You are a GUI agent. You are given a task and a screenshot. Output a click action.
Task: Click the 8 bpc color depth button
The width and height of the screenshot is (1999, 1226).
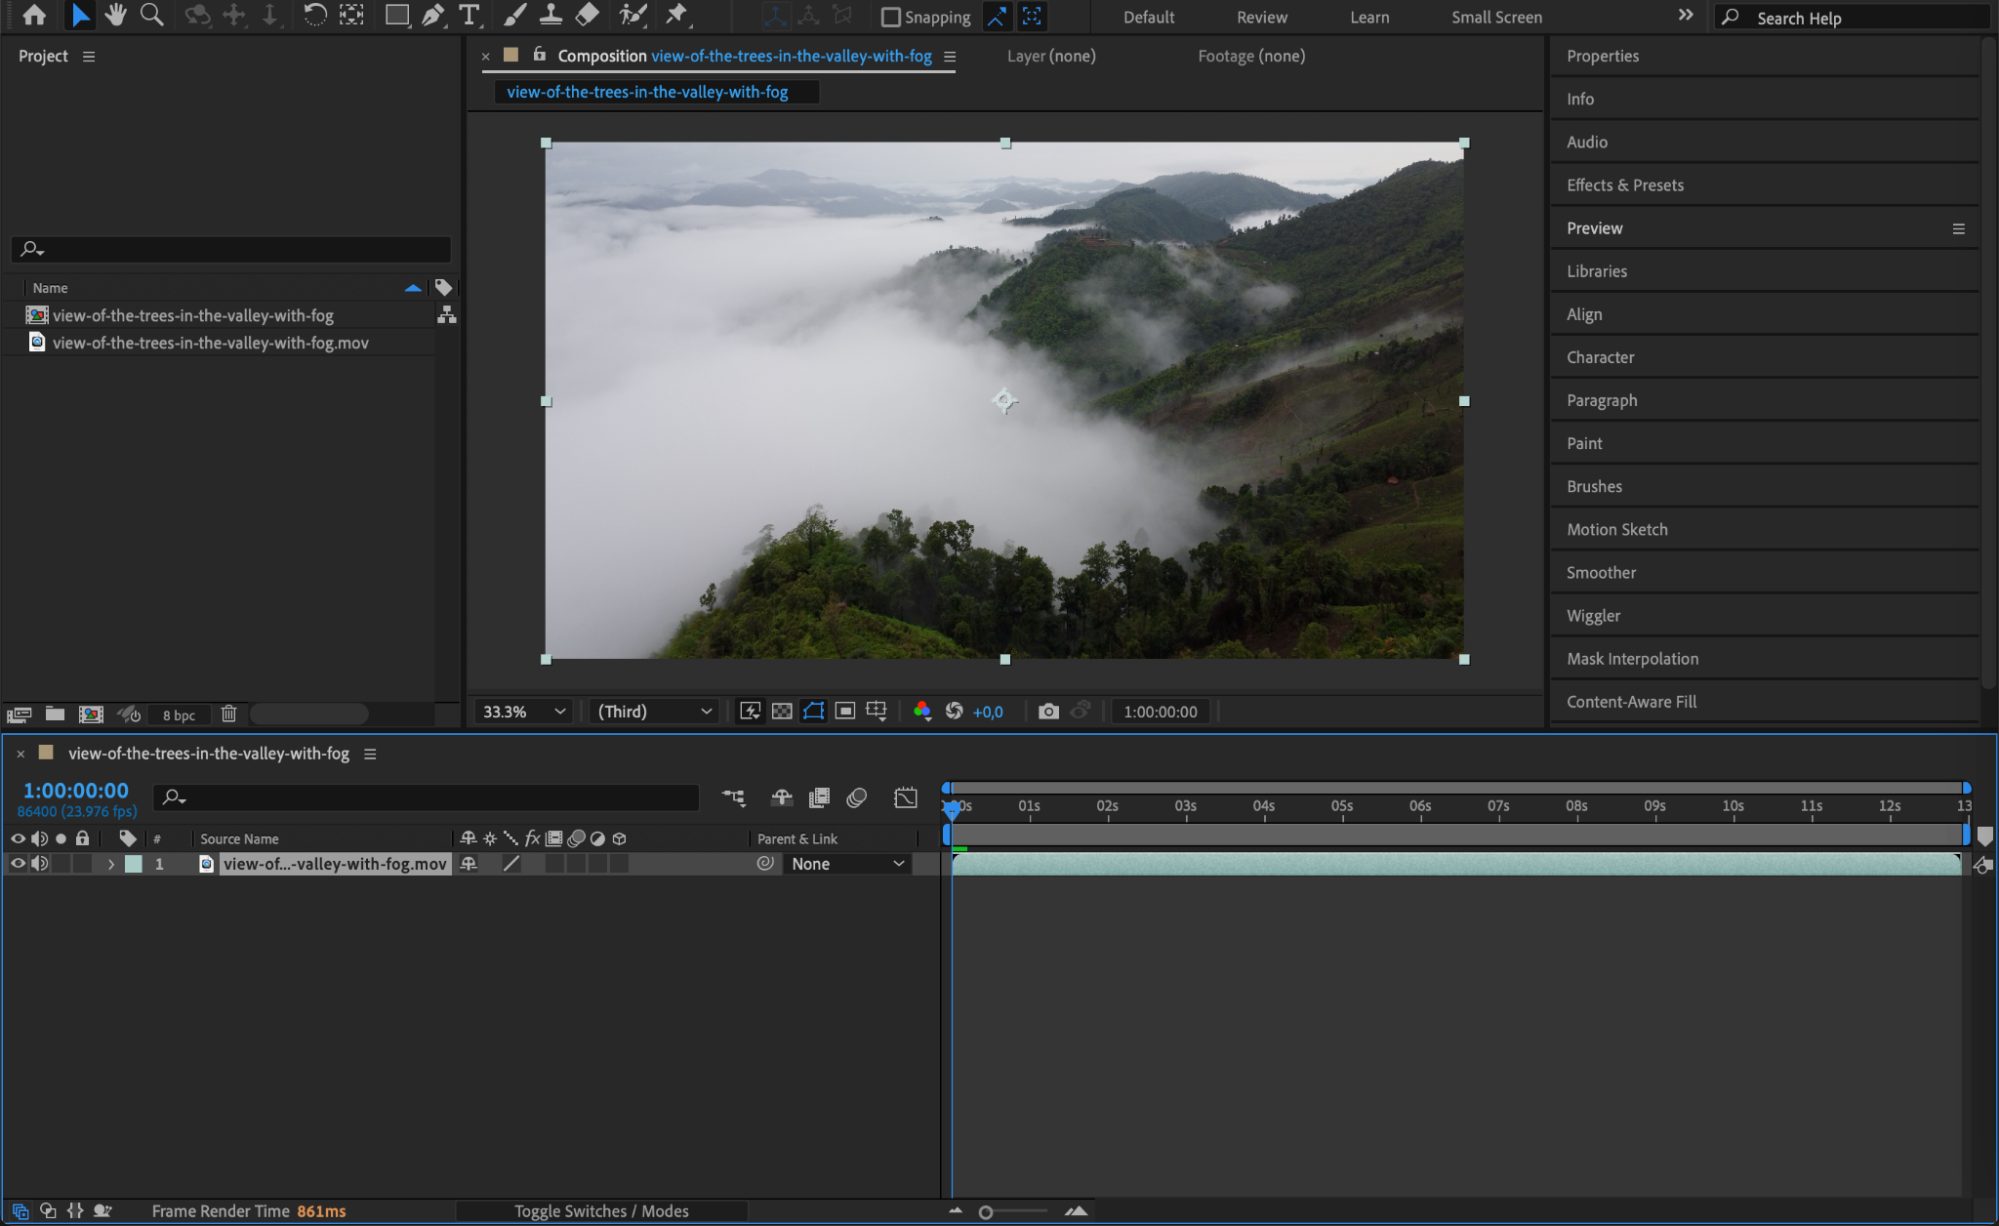[x=179, y=715]
